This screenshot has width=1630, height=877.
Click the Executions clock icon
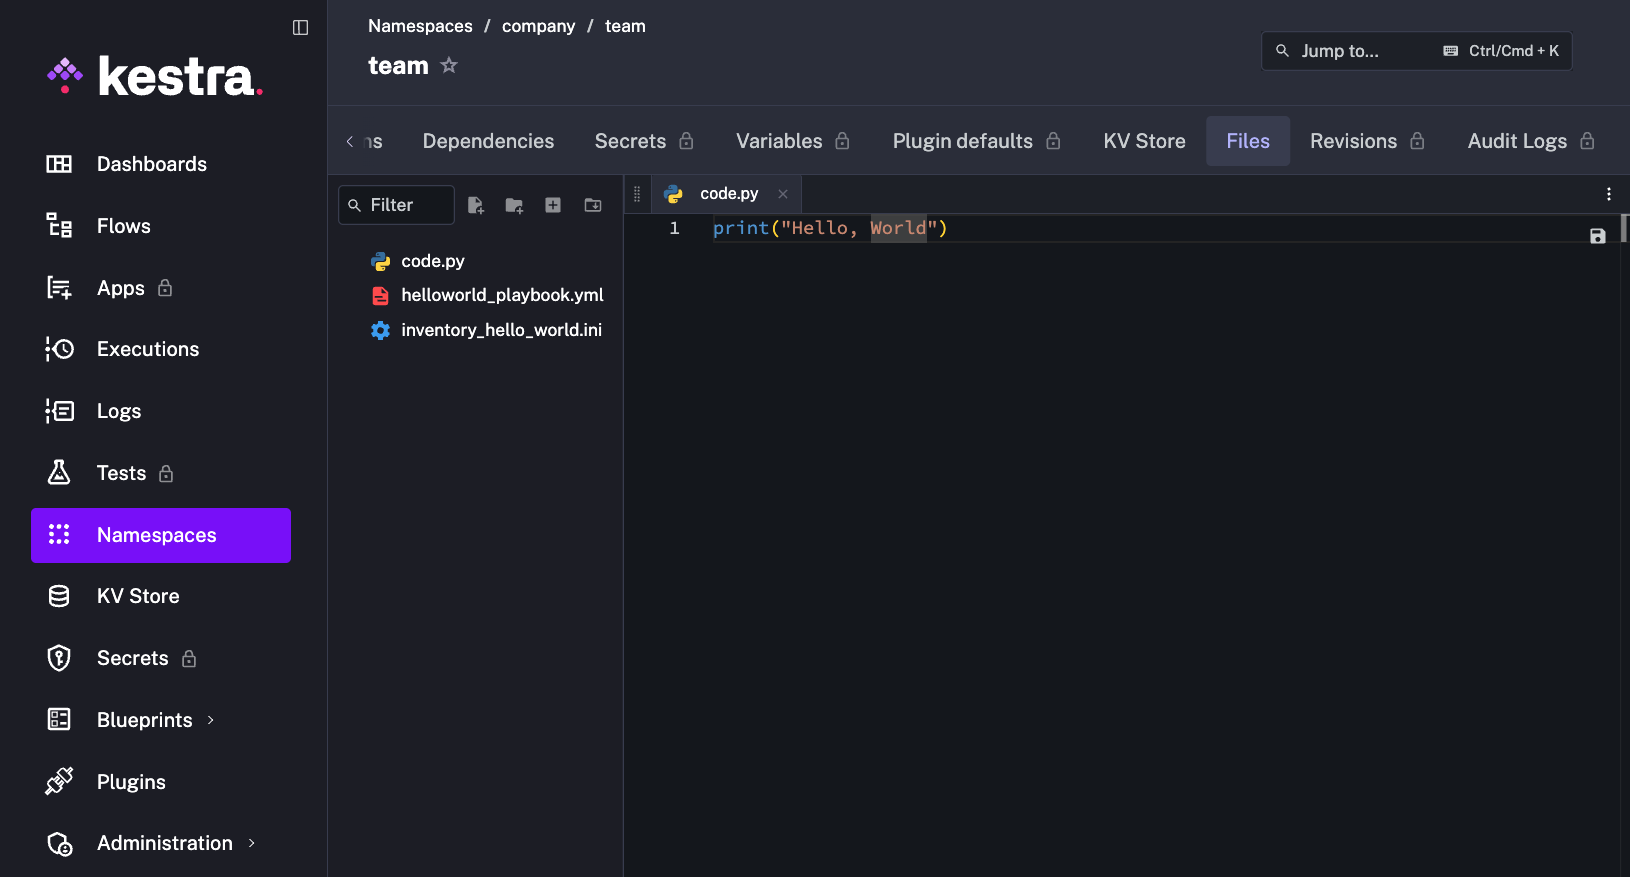point(59,349)
